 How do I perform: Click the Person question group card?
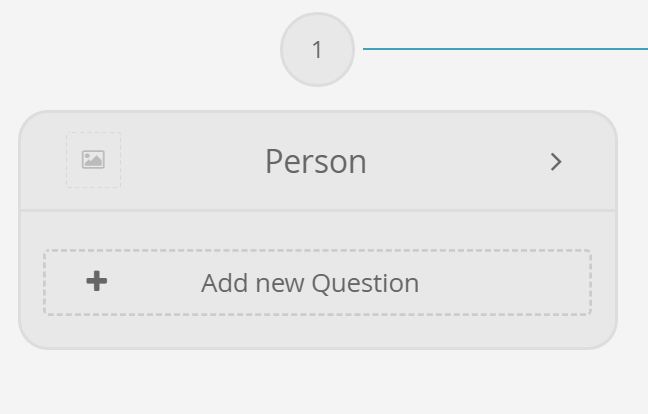pyautogui.click(x=318, y=230)
